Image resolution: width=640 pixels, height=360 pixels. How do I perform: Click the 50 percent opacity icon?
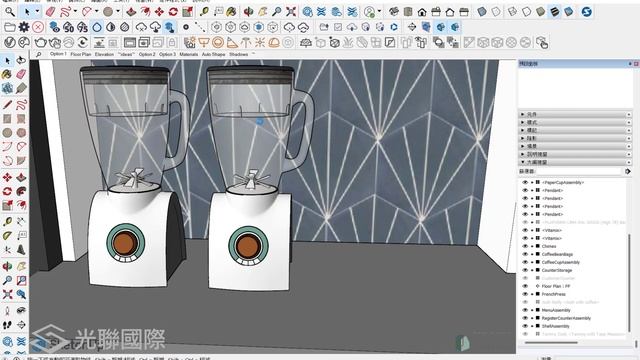click(x=69, y=27)
